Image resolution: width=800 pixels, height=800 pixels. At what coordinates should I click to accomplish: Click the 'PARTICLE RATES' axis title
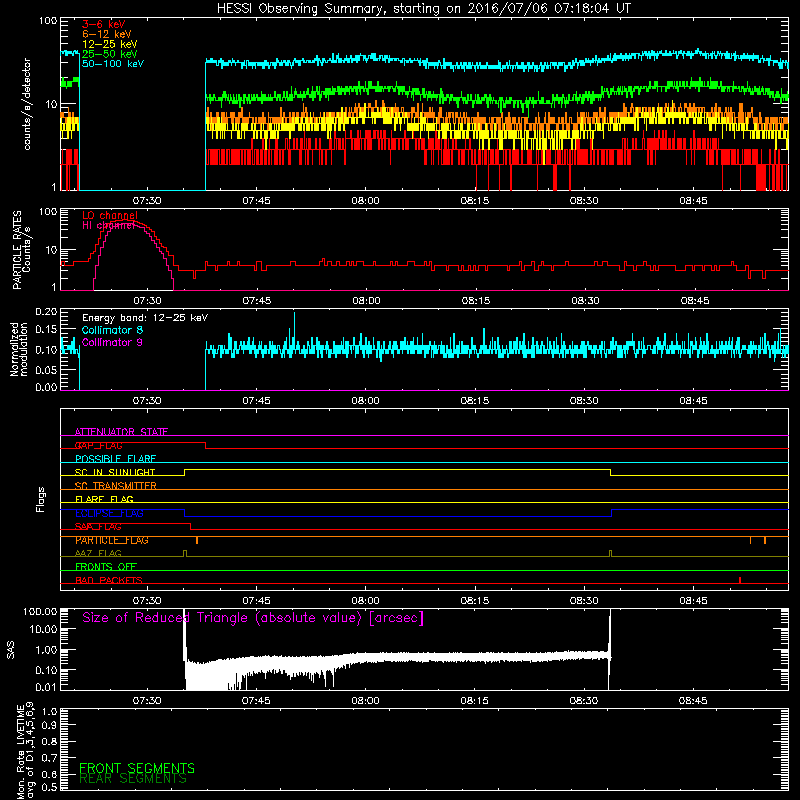17,250
